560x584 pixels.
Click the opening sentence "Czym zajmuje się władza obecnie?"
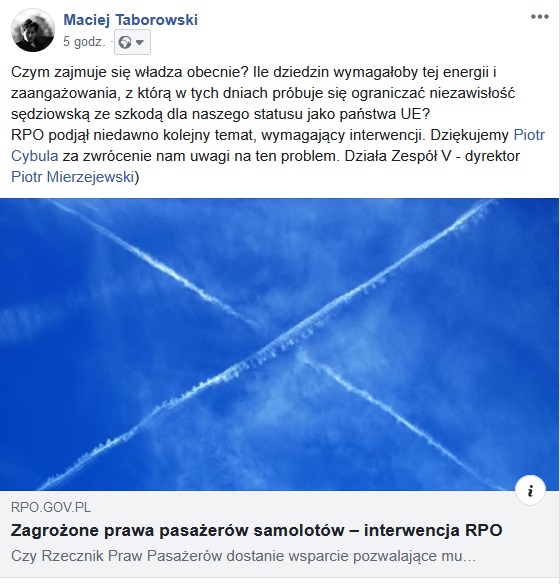[130, 72]
